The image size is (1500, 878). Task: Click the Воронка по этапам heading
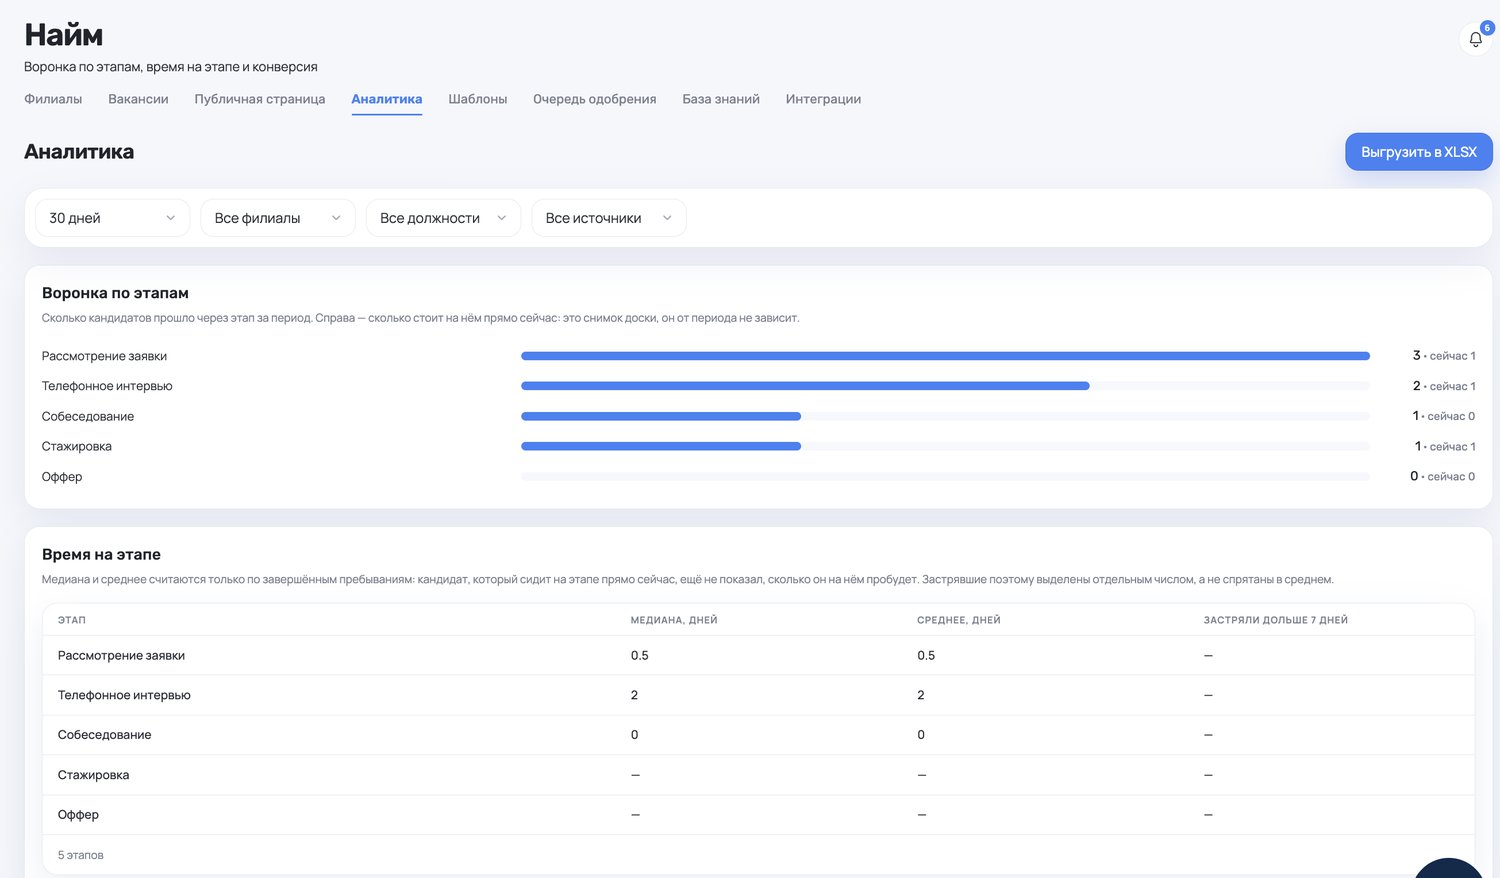tap(115, 293)
